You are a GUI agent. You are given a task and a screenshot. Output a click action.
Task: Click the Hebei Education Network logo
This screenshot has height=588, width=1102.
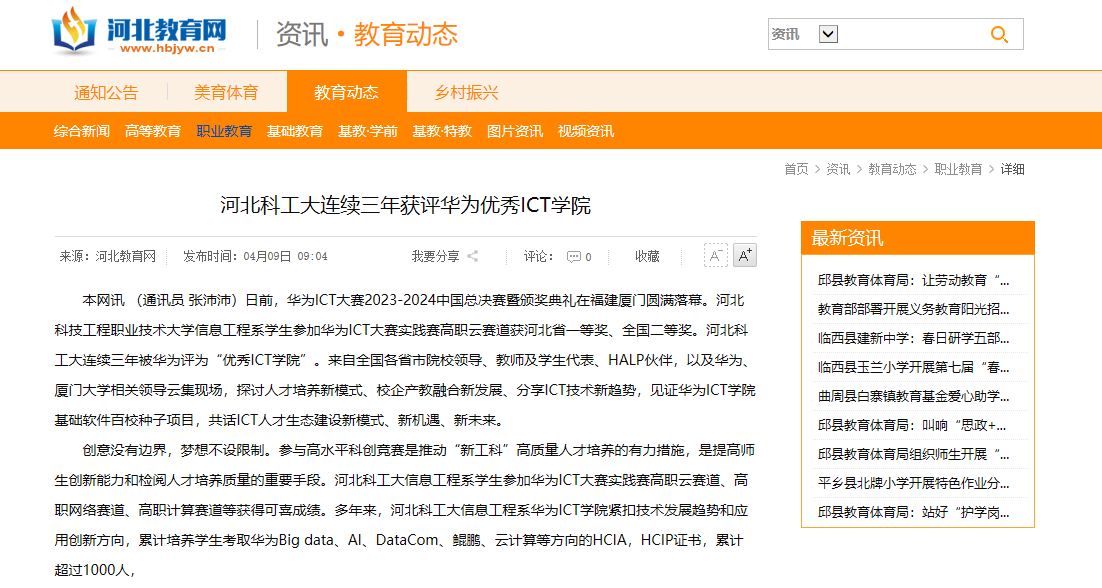(139, 33)
